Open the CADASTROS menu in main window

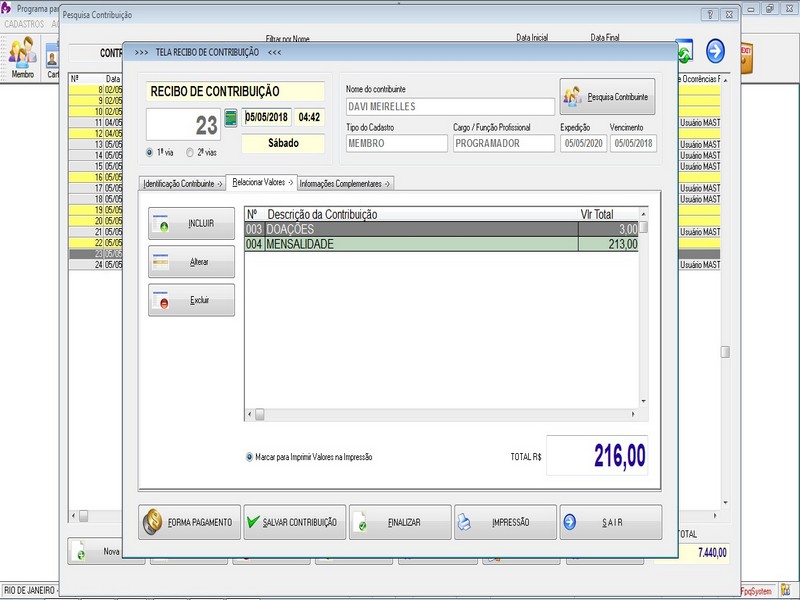point(24,24)
